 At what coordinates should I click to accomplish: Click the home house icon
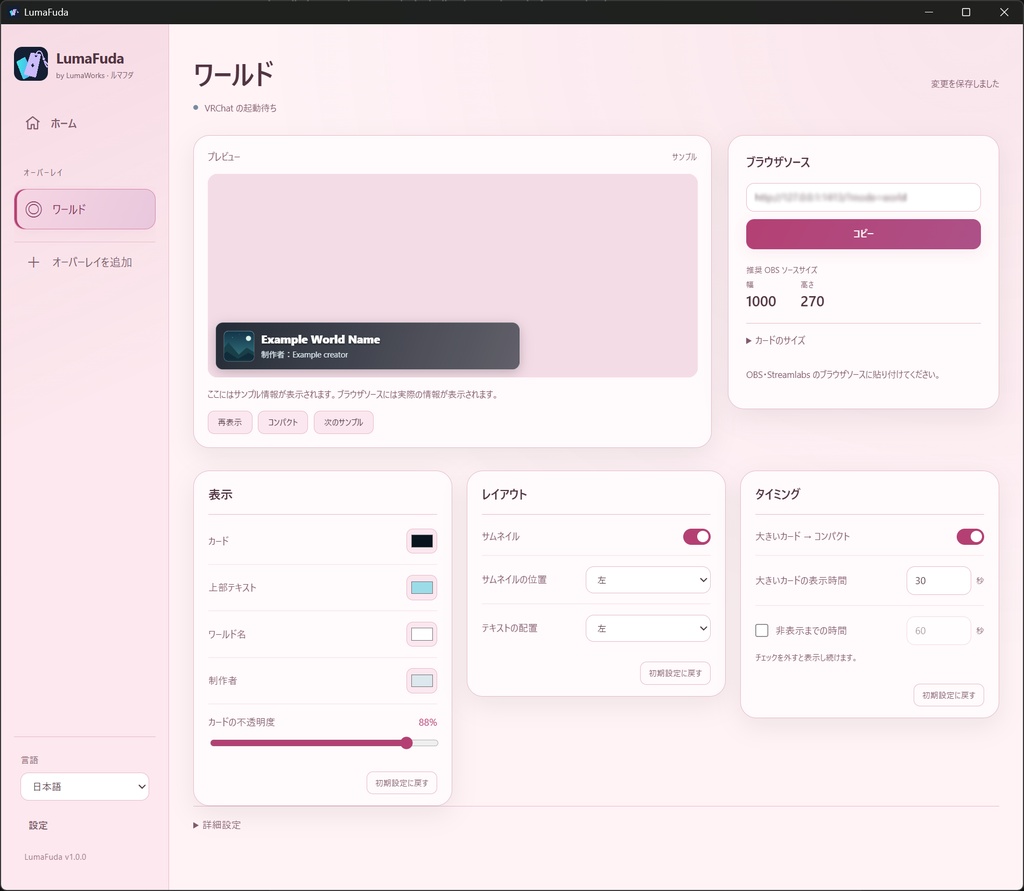[33, 123]
